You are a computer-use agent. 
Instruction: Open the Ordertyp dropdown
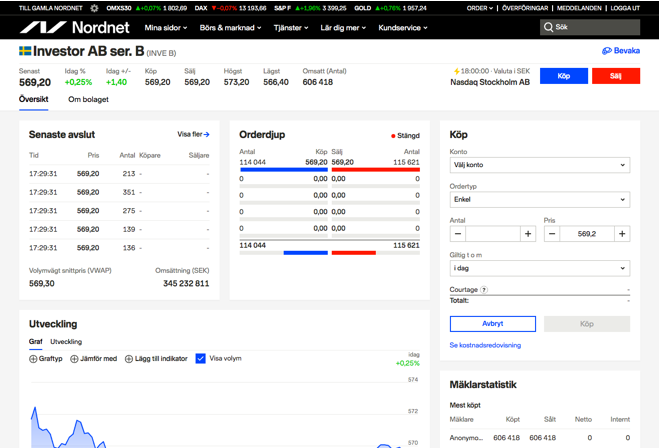coord(539,200)
